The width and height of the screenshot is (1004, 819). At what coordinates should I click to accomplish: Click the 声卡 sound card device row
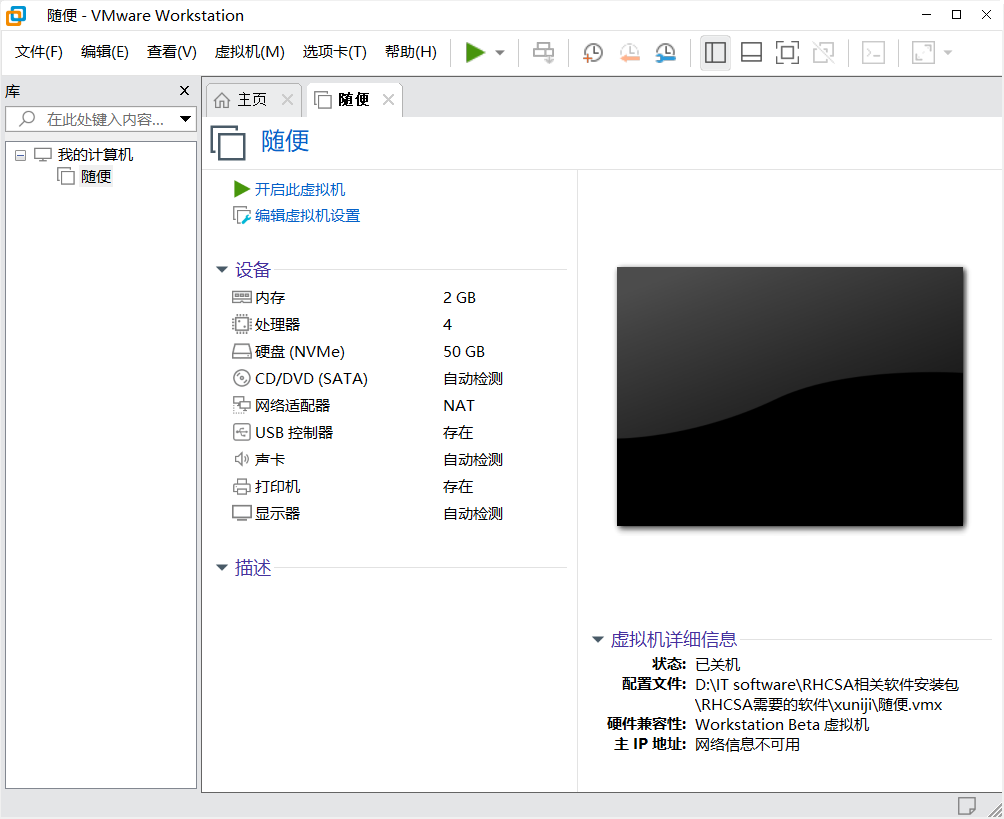tap(368, 459)
